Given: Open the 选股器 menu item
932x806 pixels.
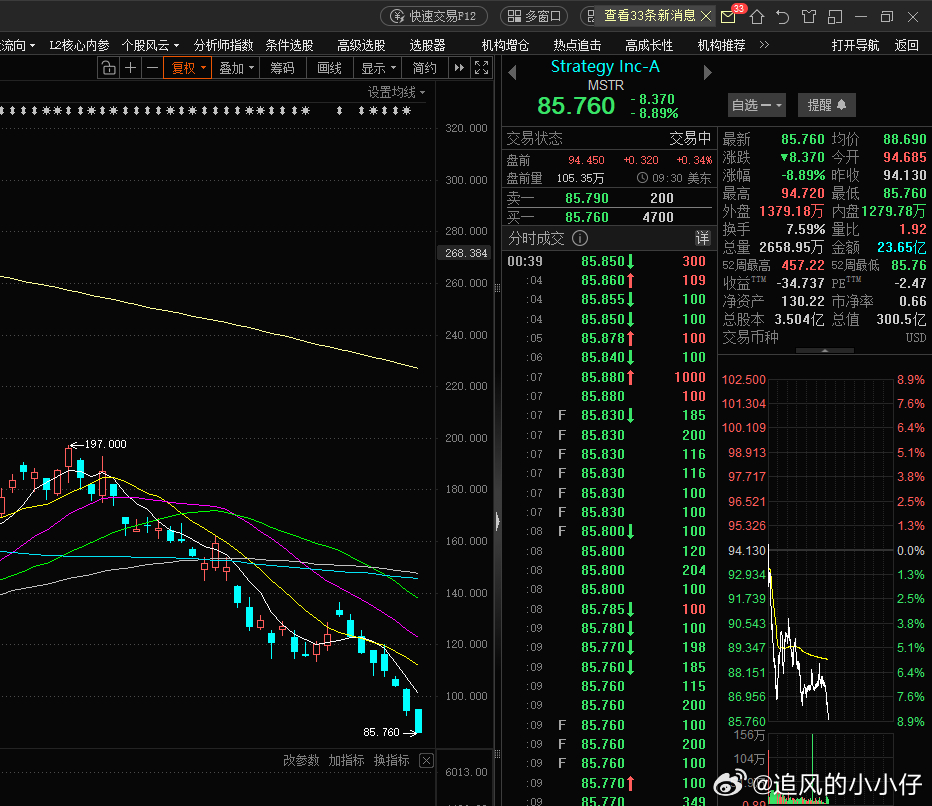Looking at the screenshot, I should pyautogui.click(x=427, y=45).
